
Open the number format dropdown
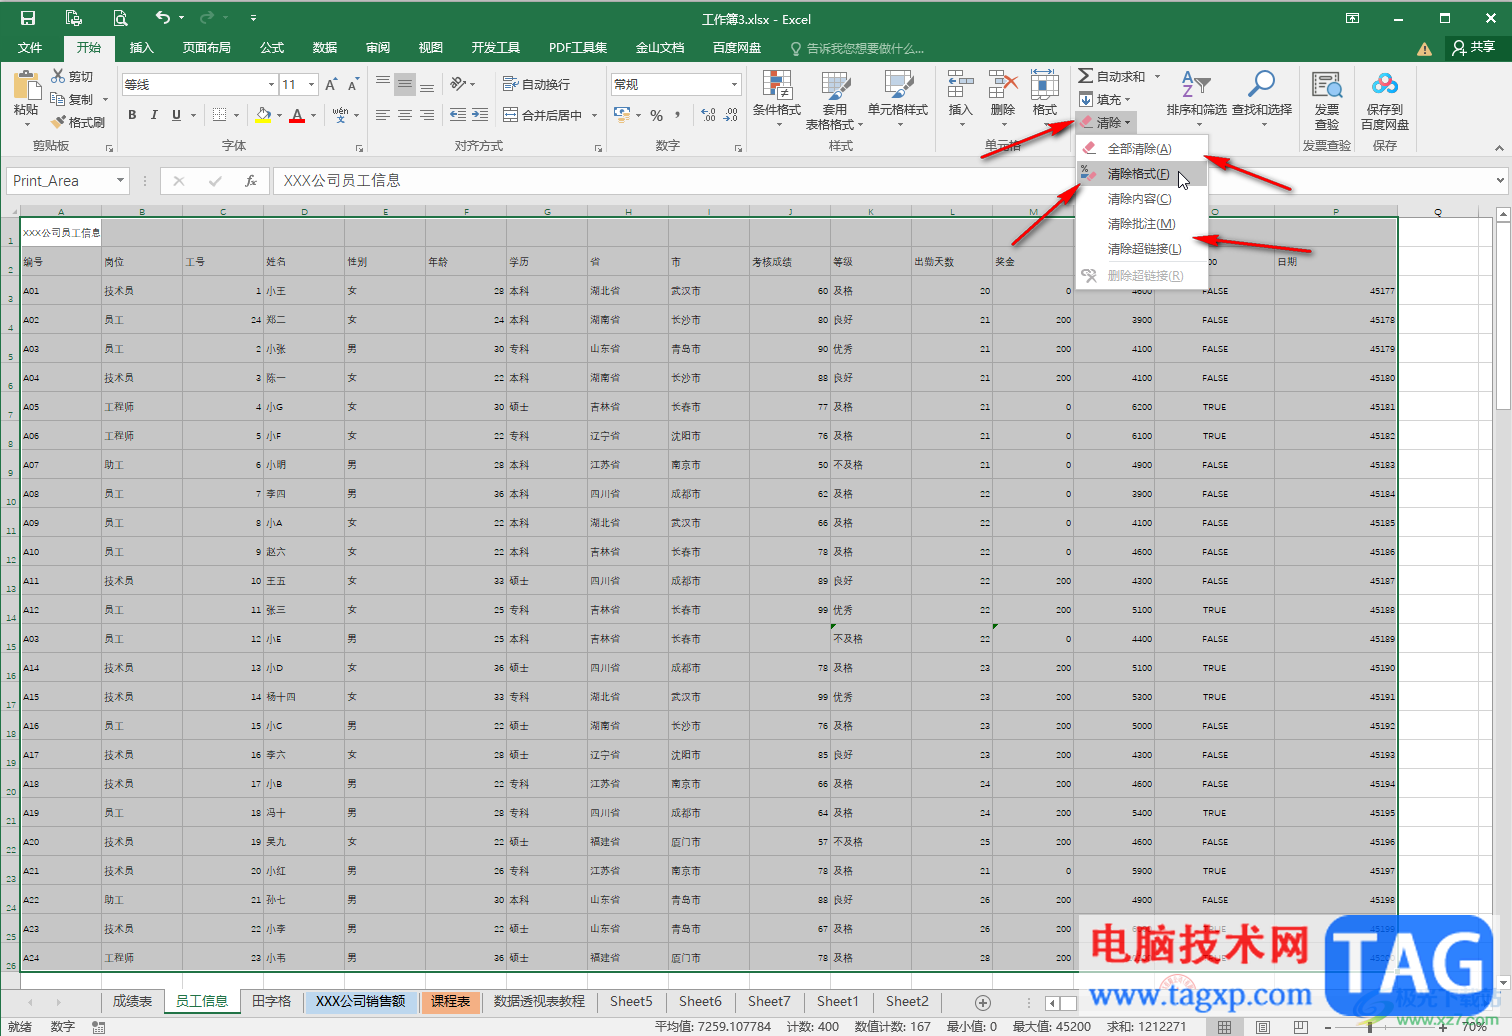tap(734, 85)
